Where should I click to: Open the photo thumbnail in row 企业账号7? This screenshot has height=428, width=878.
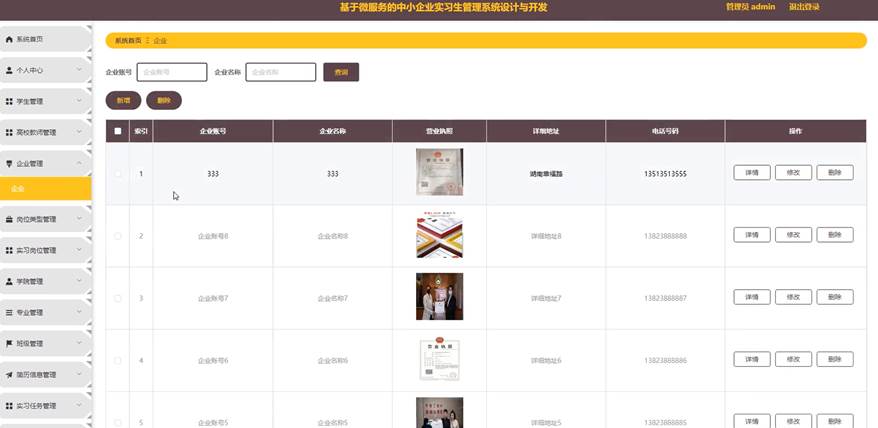pyautogui.click(x=440, y=297)
